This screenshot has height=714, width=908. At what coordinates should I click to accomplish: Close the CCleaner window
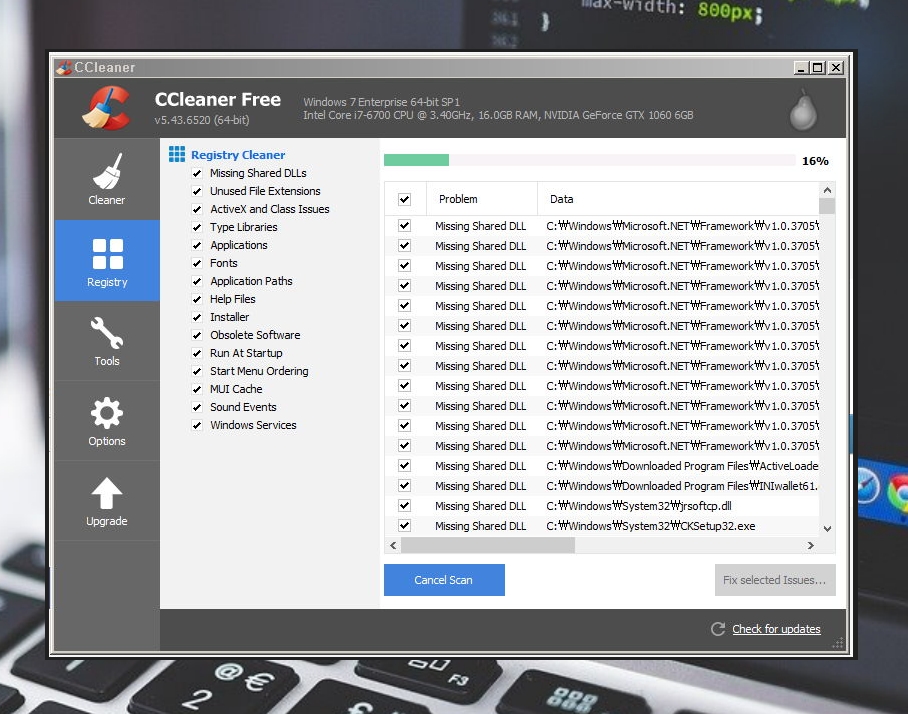[836, 68]
